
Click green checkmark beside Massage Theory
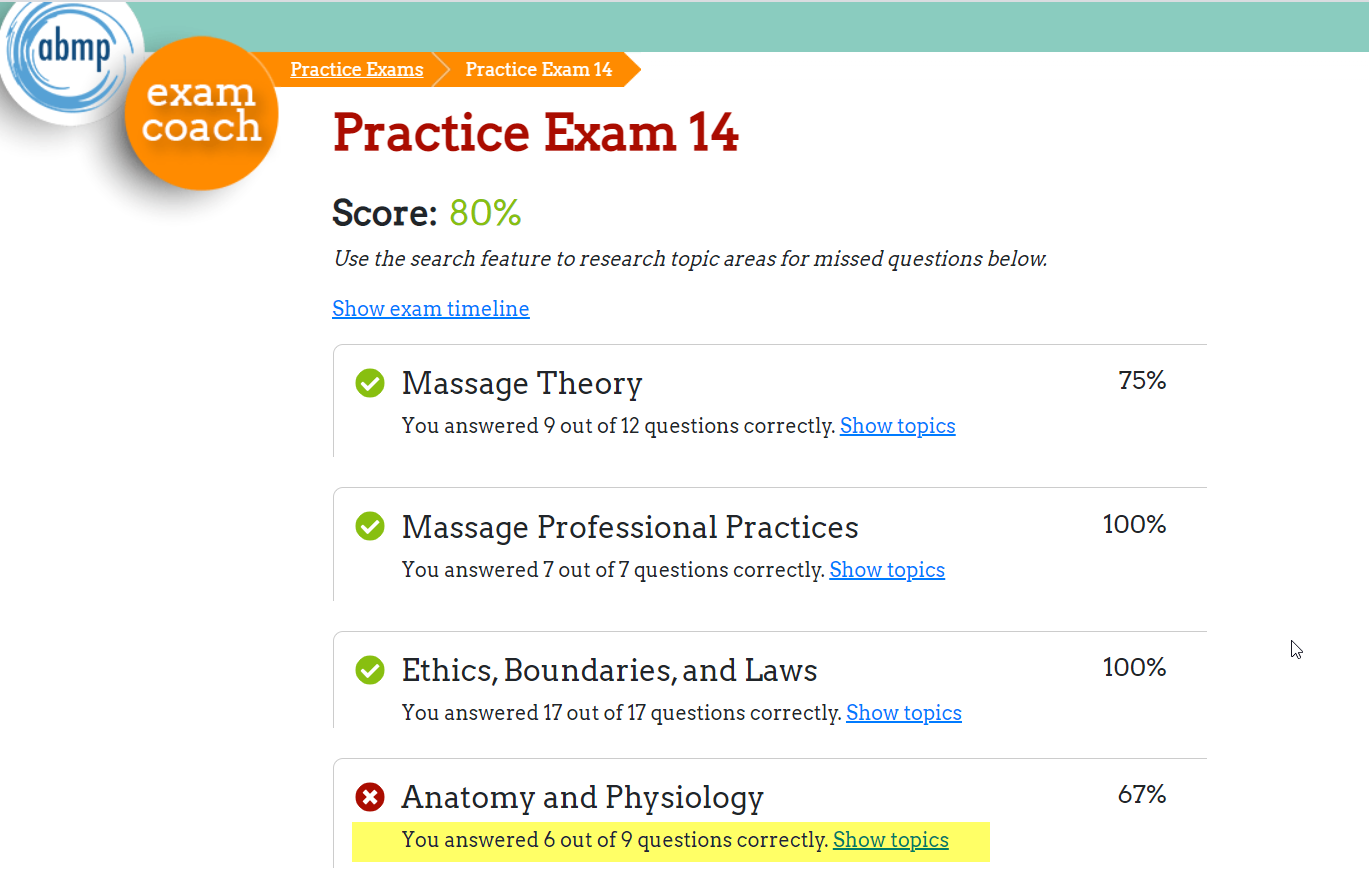click(370, 383)
